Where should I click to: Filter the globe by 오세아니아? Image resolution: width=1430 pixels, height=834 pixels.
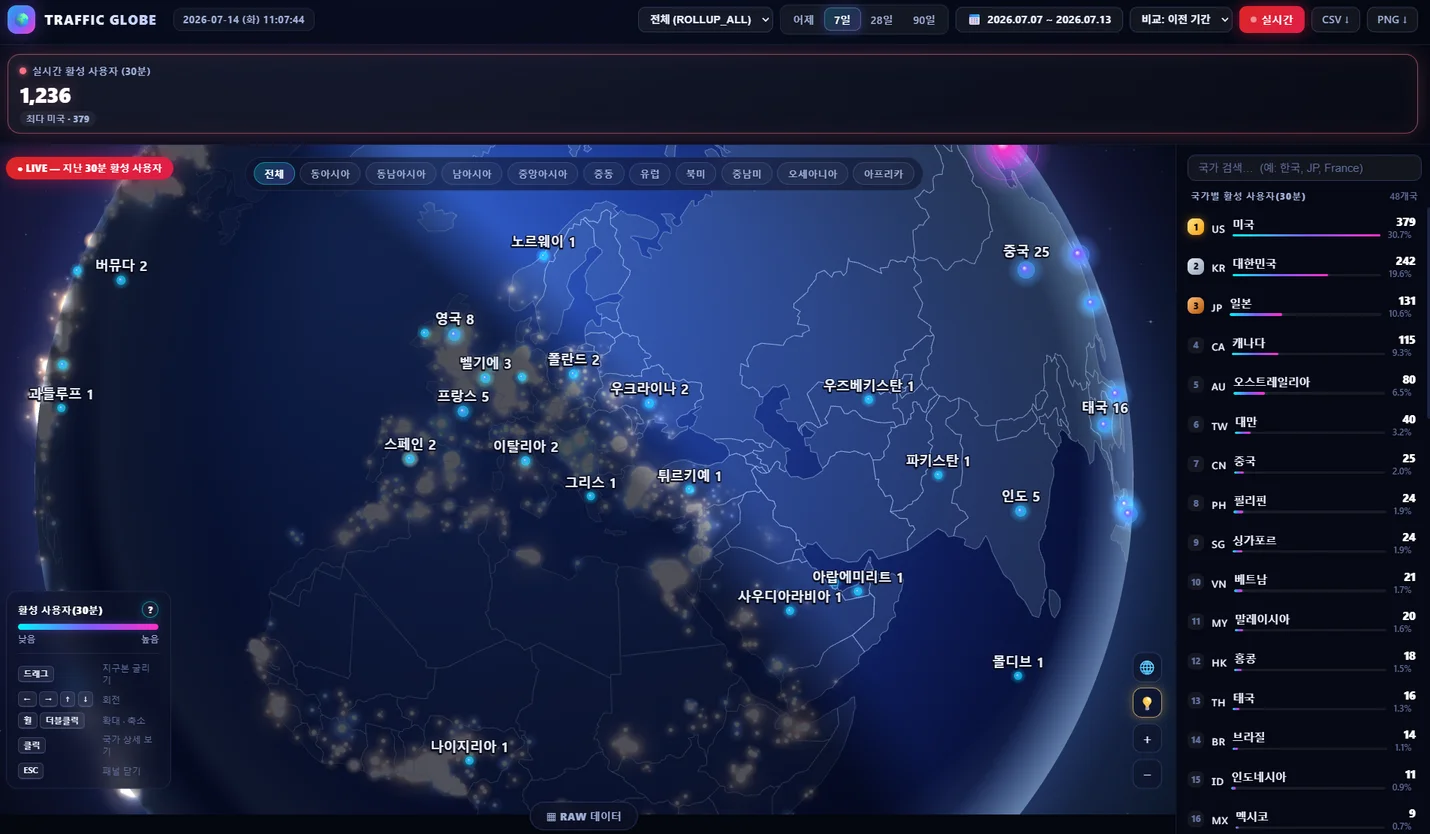point(812,174)
